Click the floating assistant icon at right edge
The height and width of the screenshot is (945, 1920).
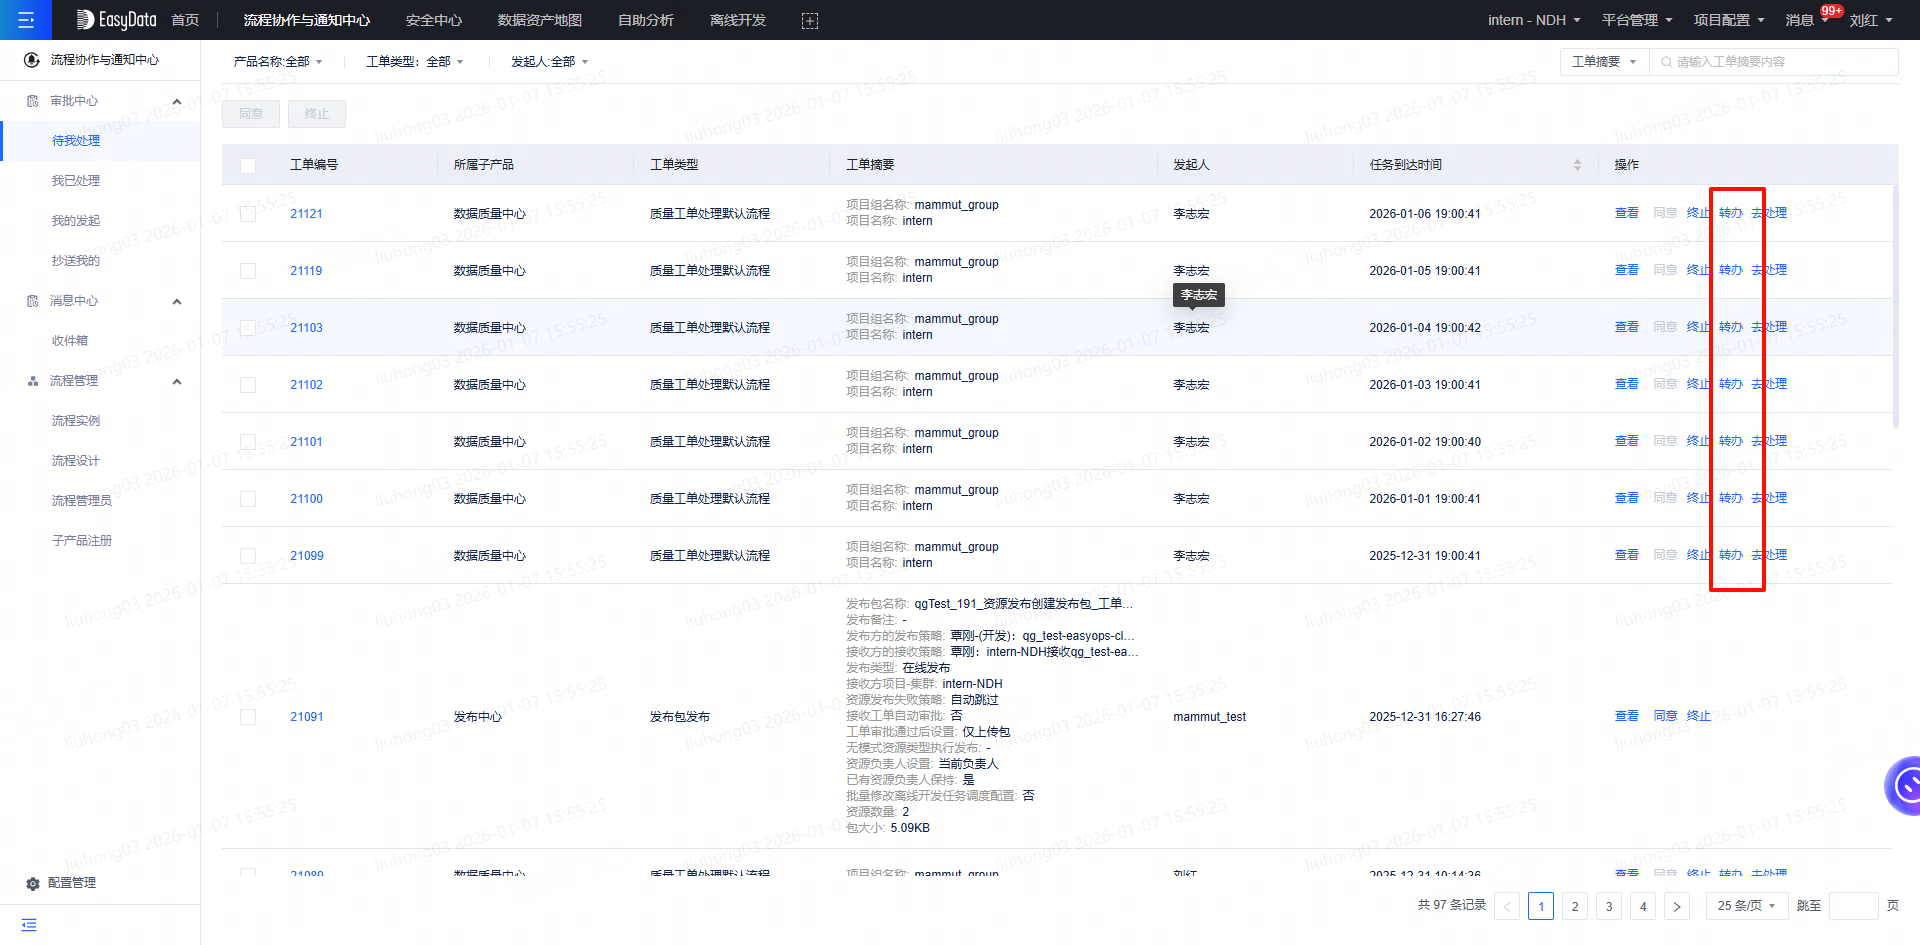(1905, 786)
